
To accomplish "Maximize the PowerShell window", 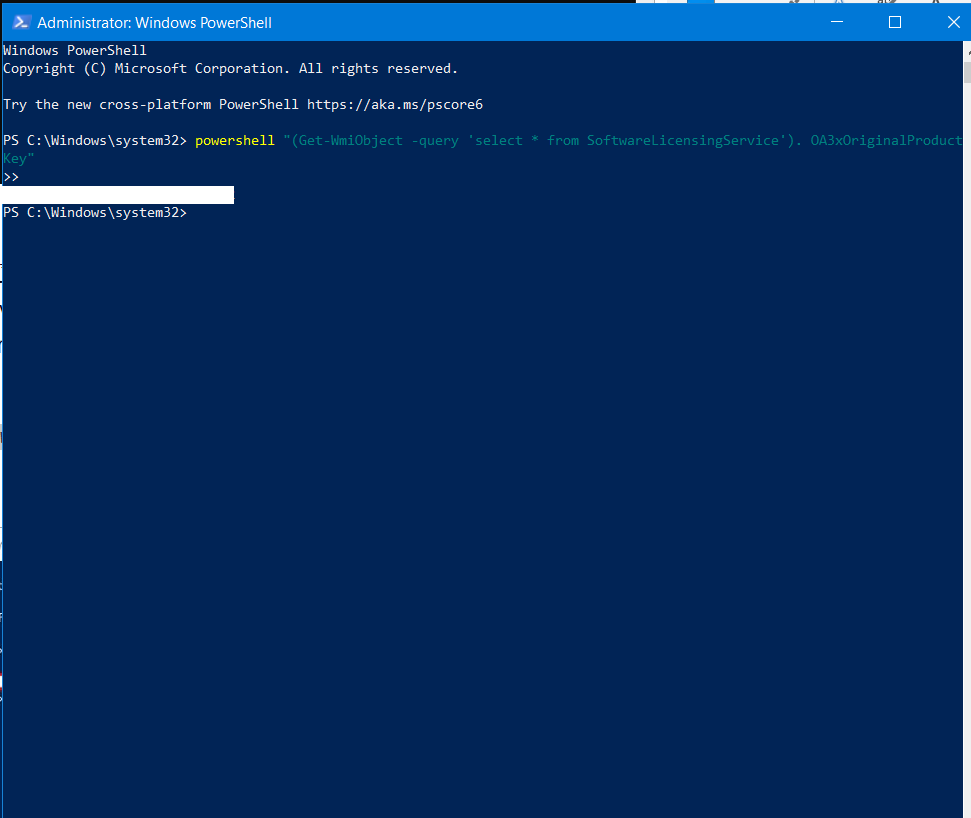I will click(895, 22).
